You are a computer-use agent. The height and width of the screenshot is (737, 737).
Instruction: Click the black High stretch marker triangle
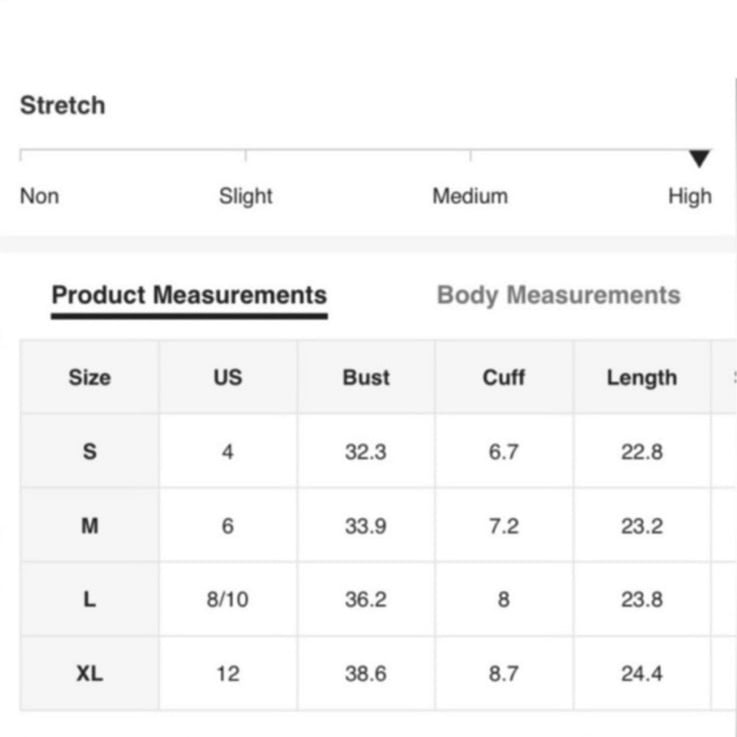[x=699, y=158]
